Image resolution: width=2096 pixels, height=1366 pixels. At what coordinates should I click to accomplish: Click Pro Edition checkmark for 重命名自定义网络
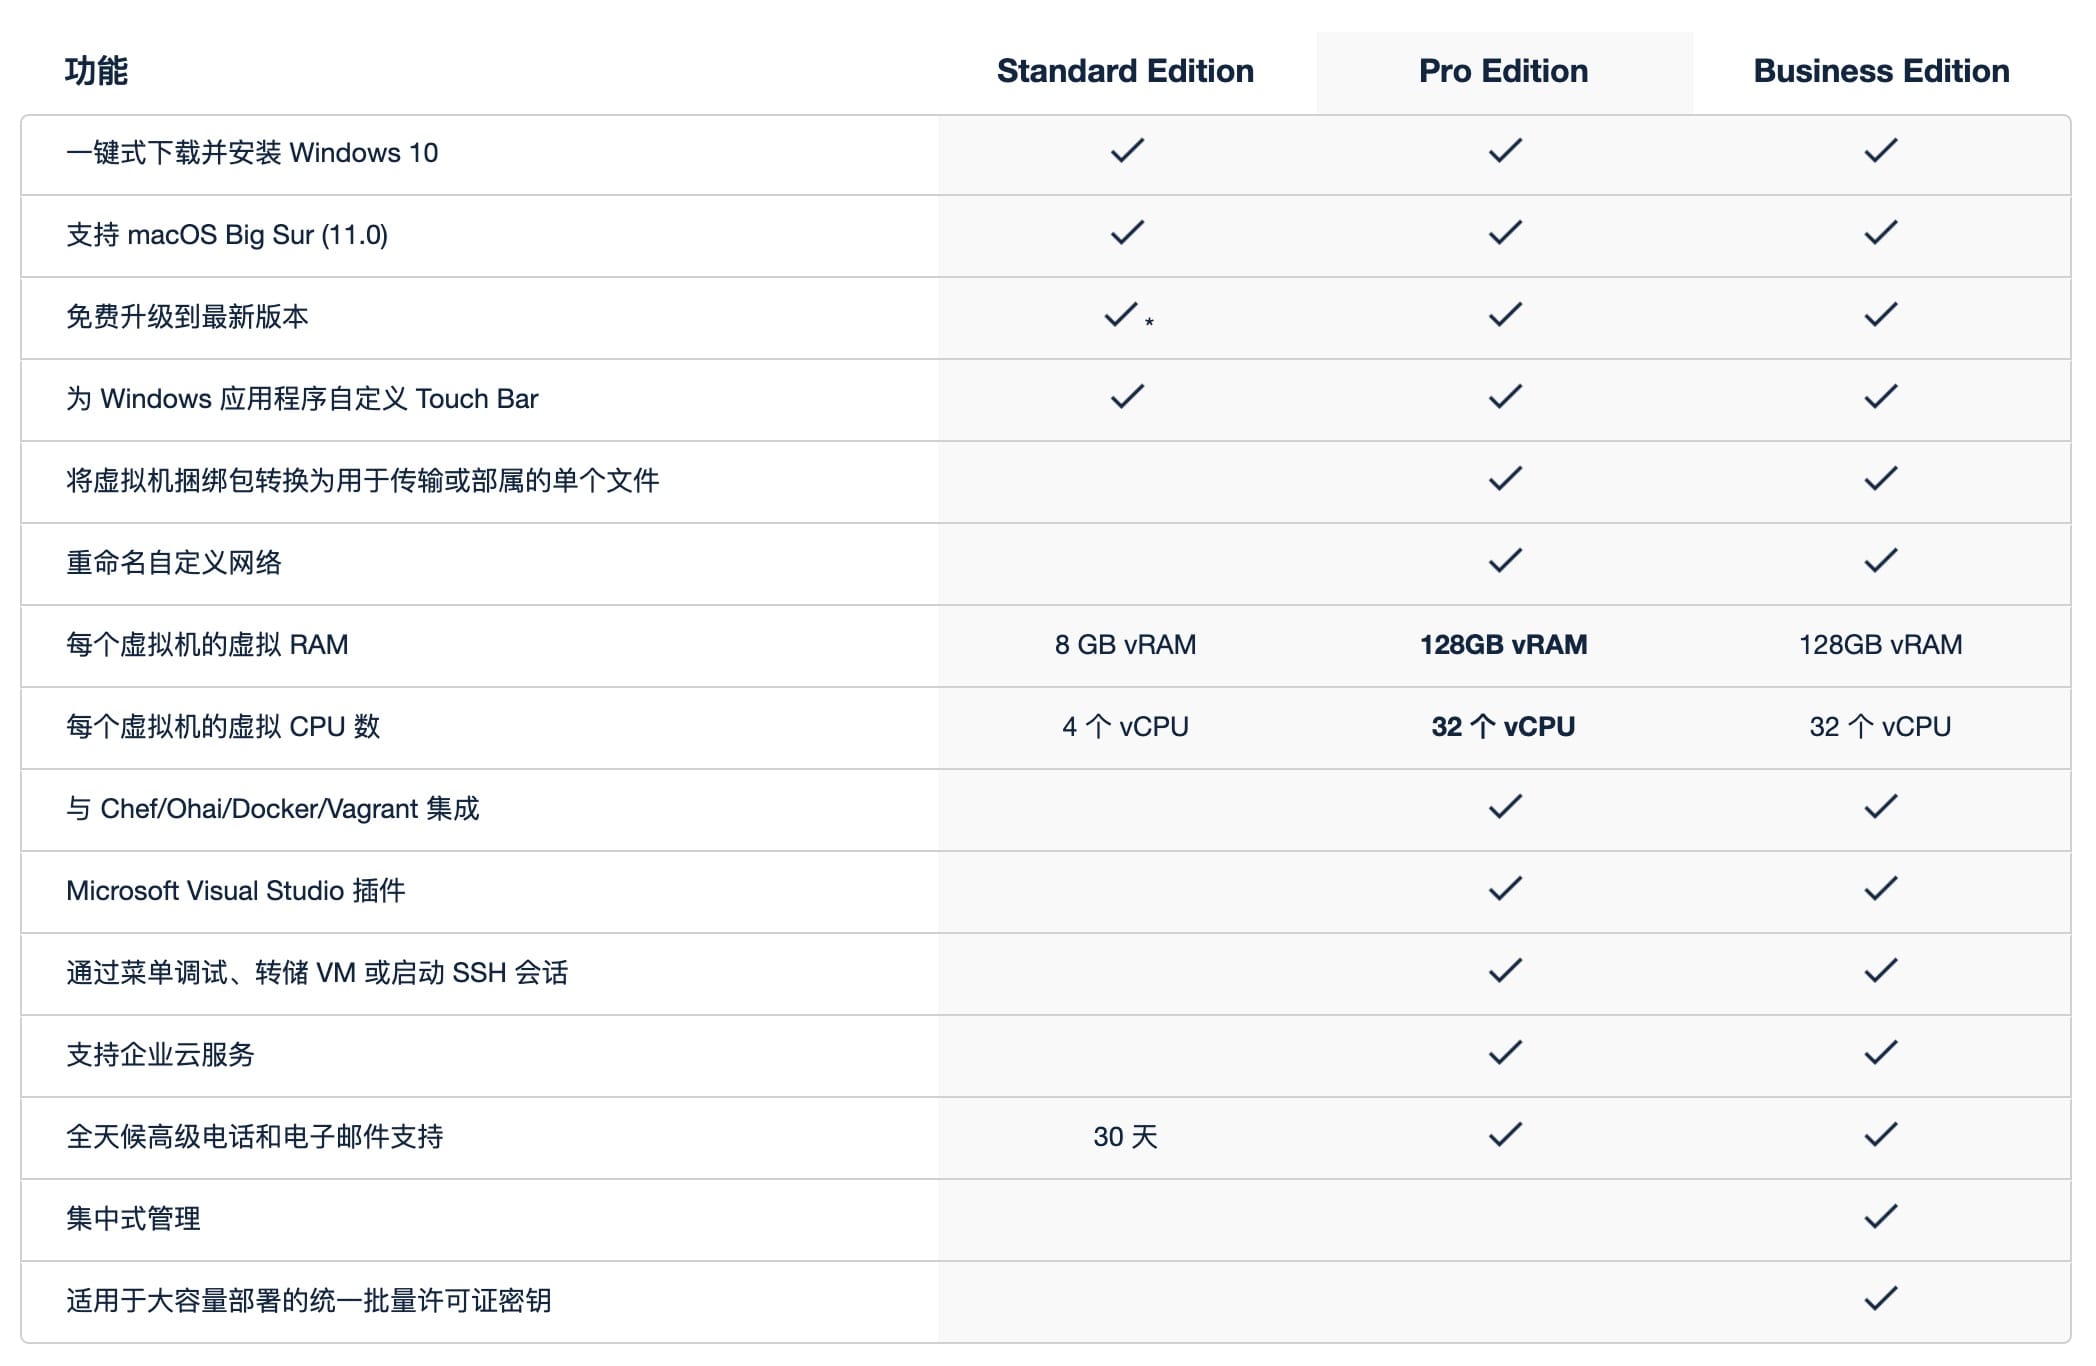(x=1504, y=562)
